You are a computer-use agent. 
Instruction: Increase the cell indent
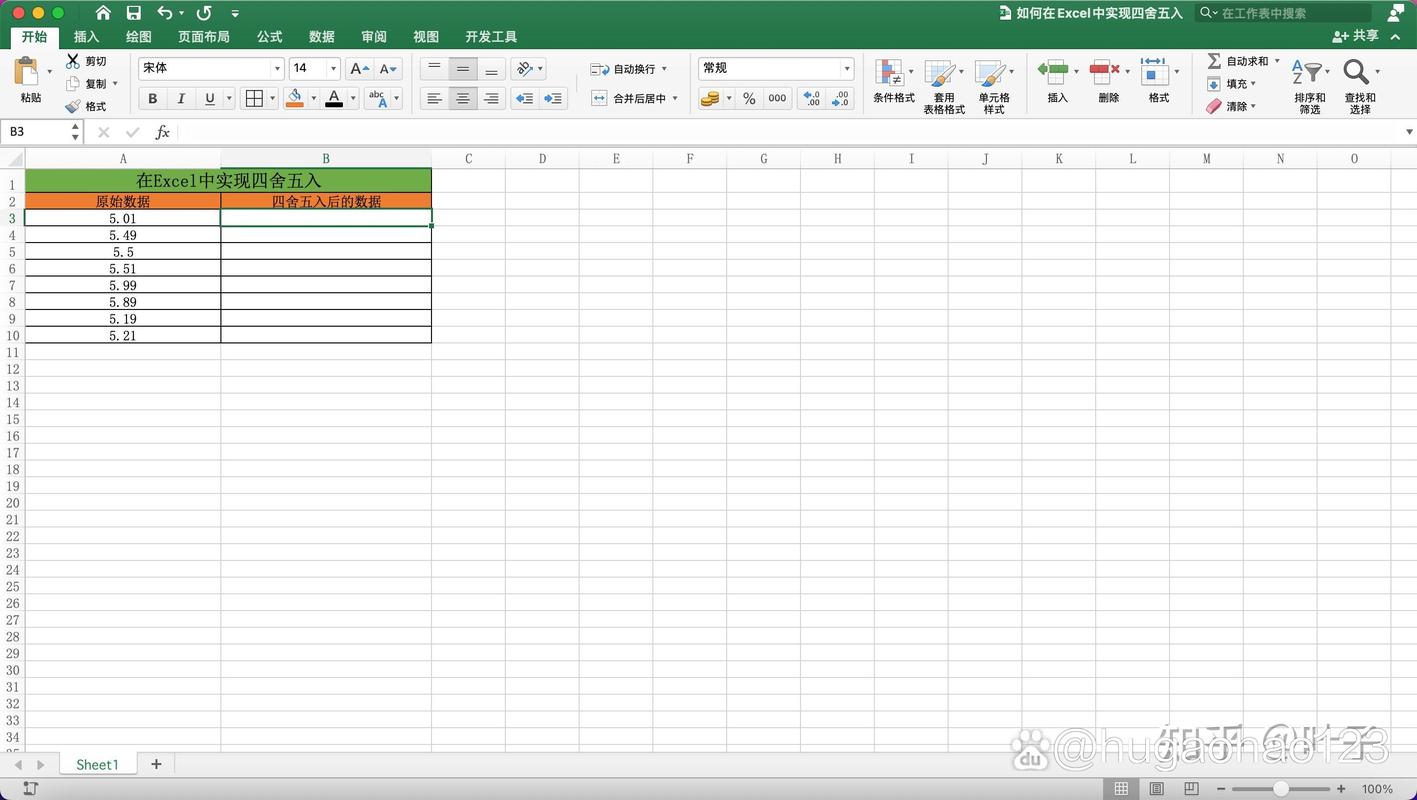pos(553,98)
